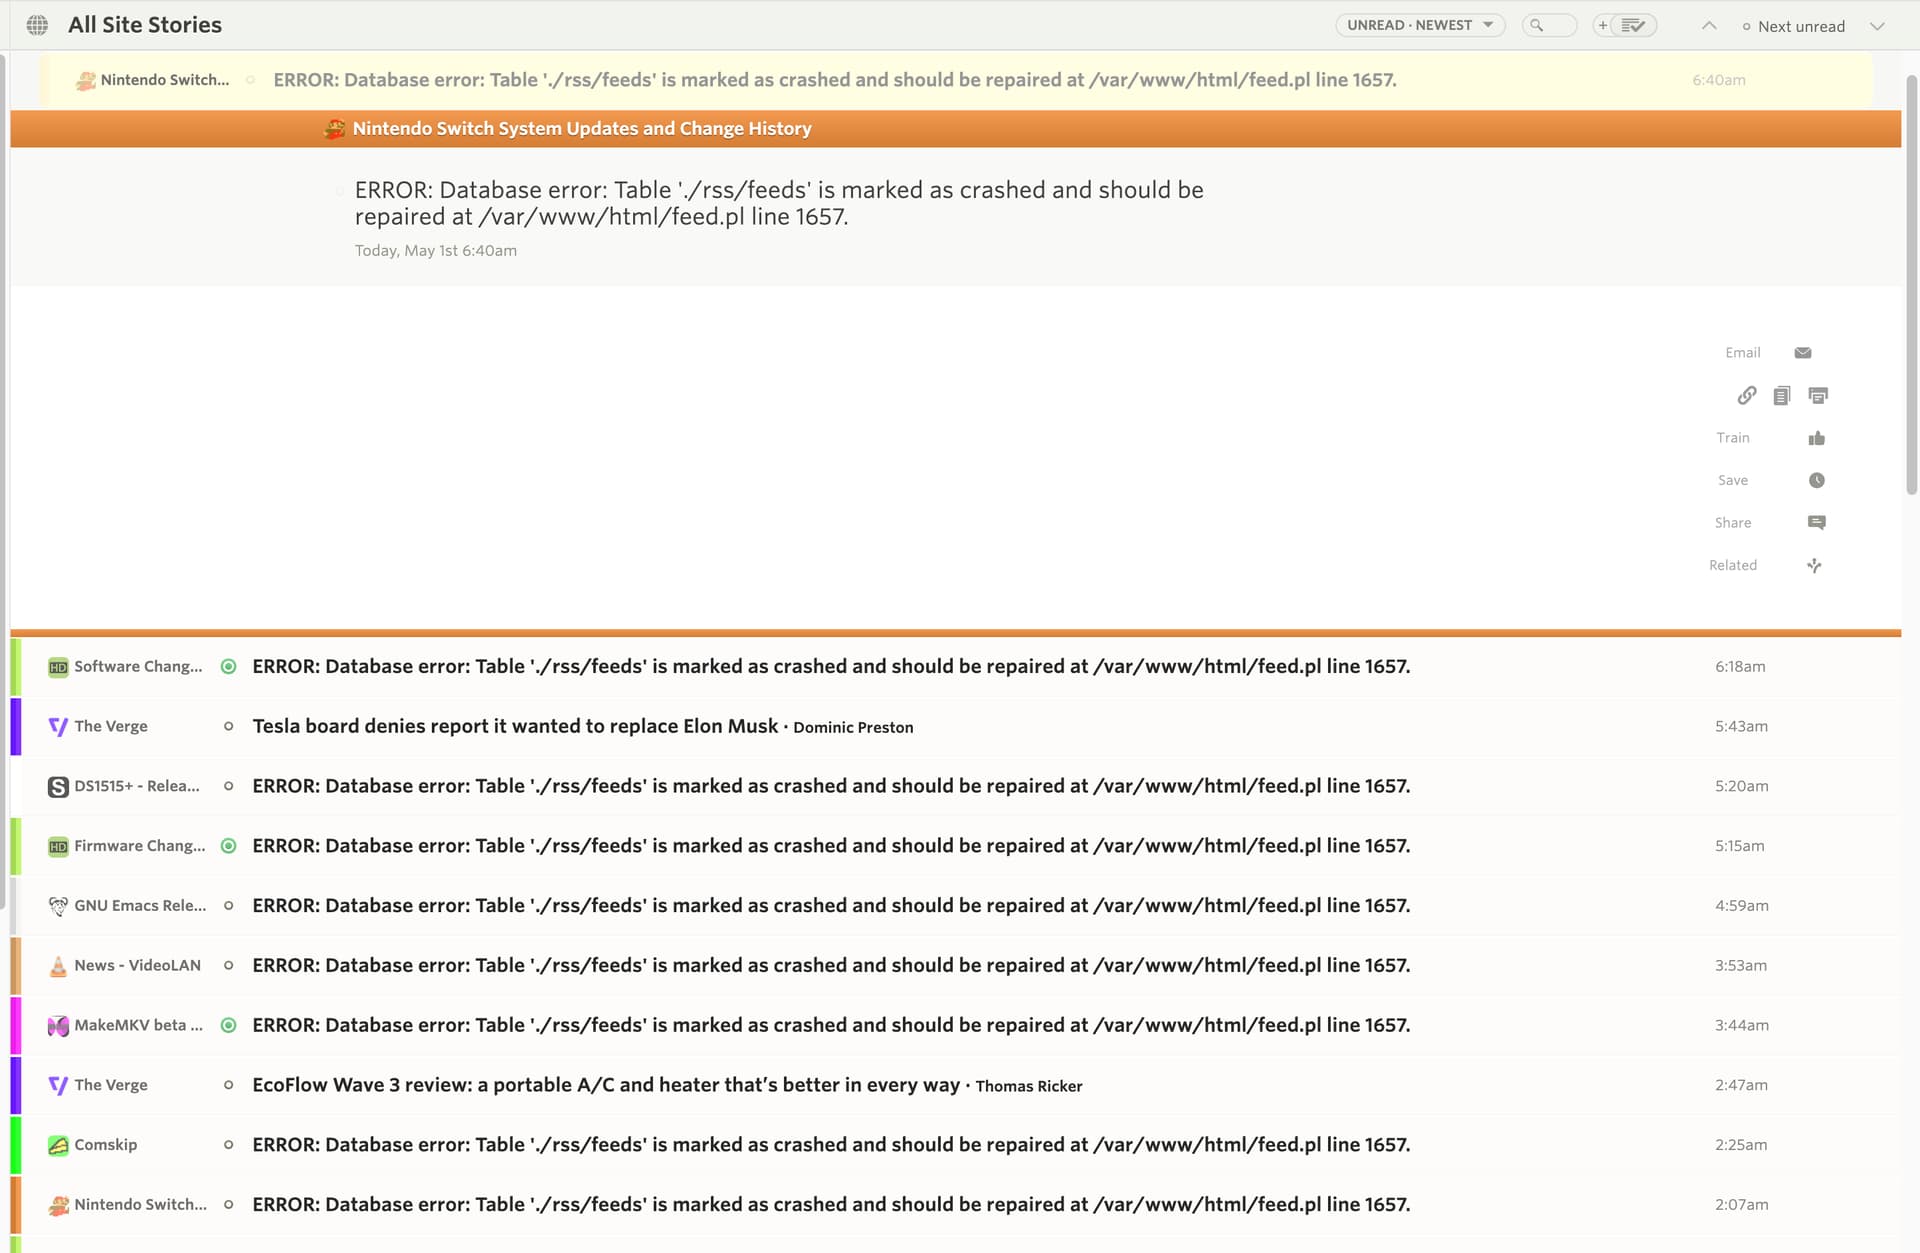Toggle unread dot on Tesla board story
1920x1253 pixels.
click(x=228, y=726)
